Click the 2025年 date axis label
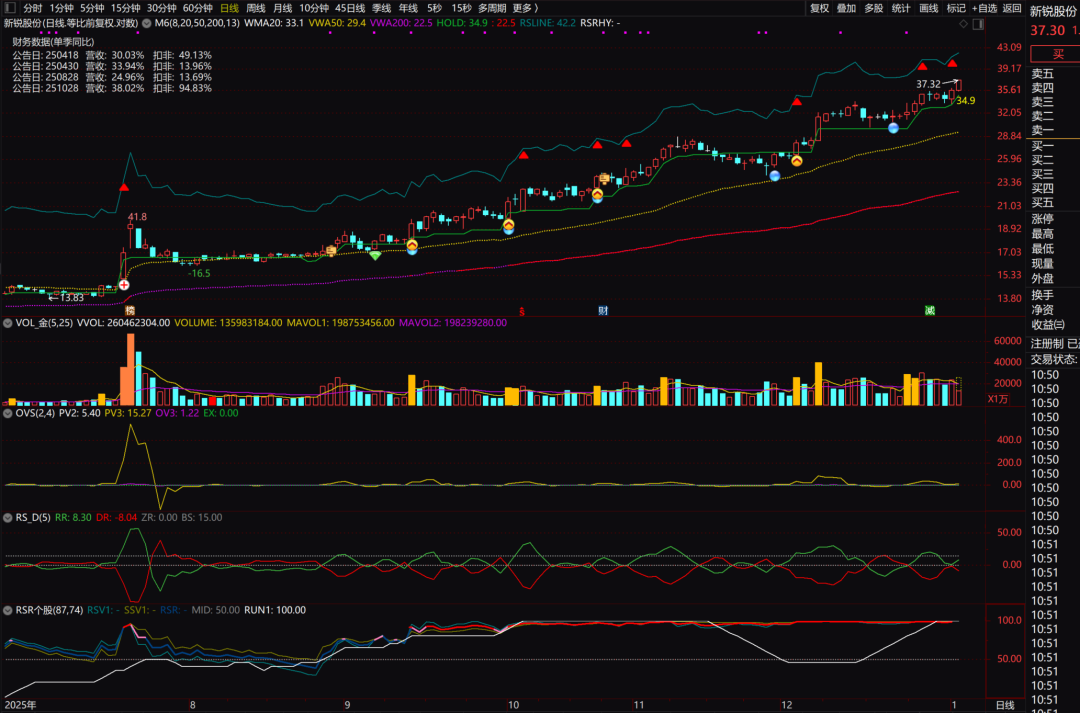 [x=20, y=705]
